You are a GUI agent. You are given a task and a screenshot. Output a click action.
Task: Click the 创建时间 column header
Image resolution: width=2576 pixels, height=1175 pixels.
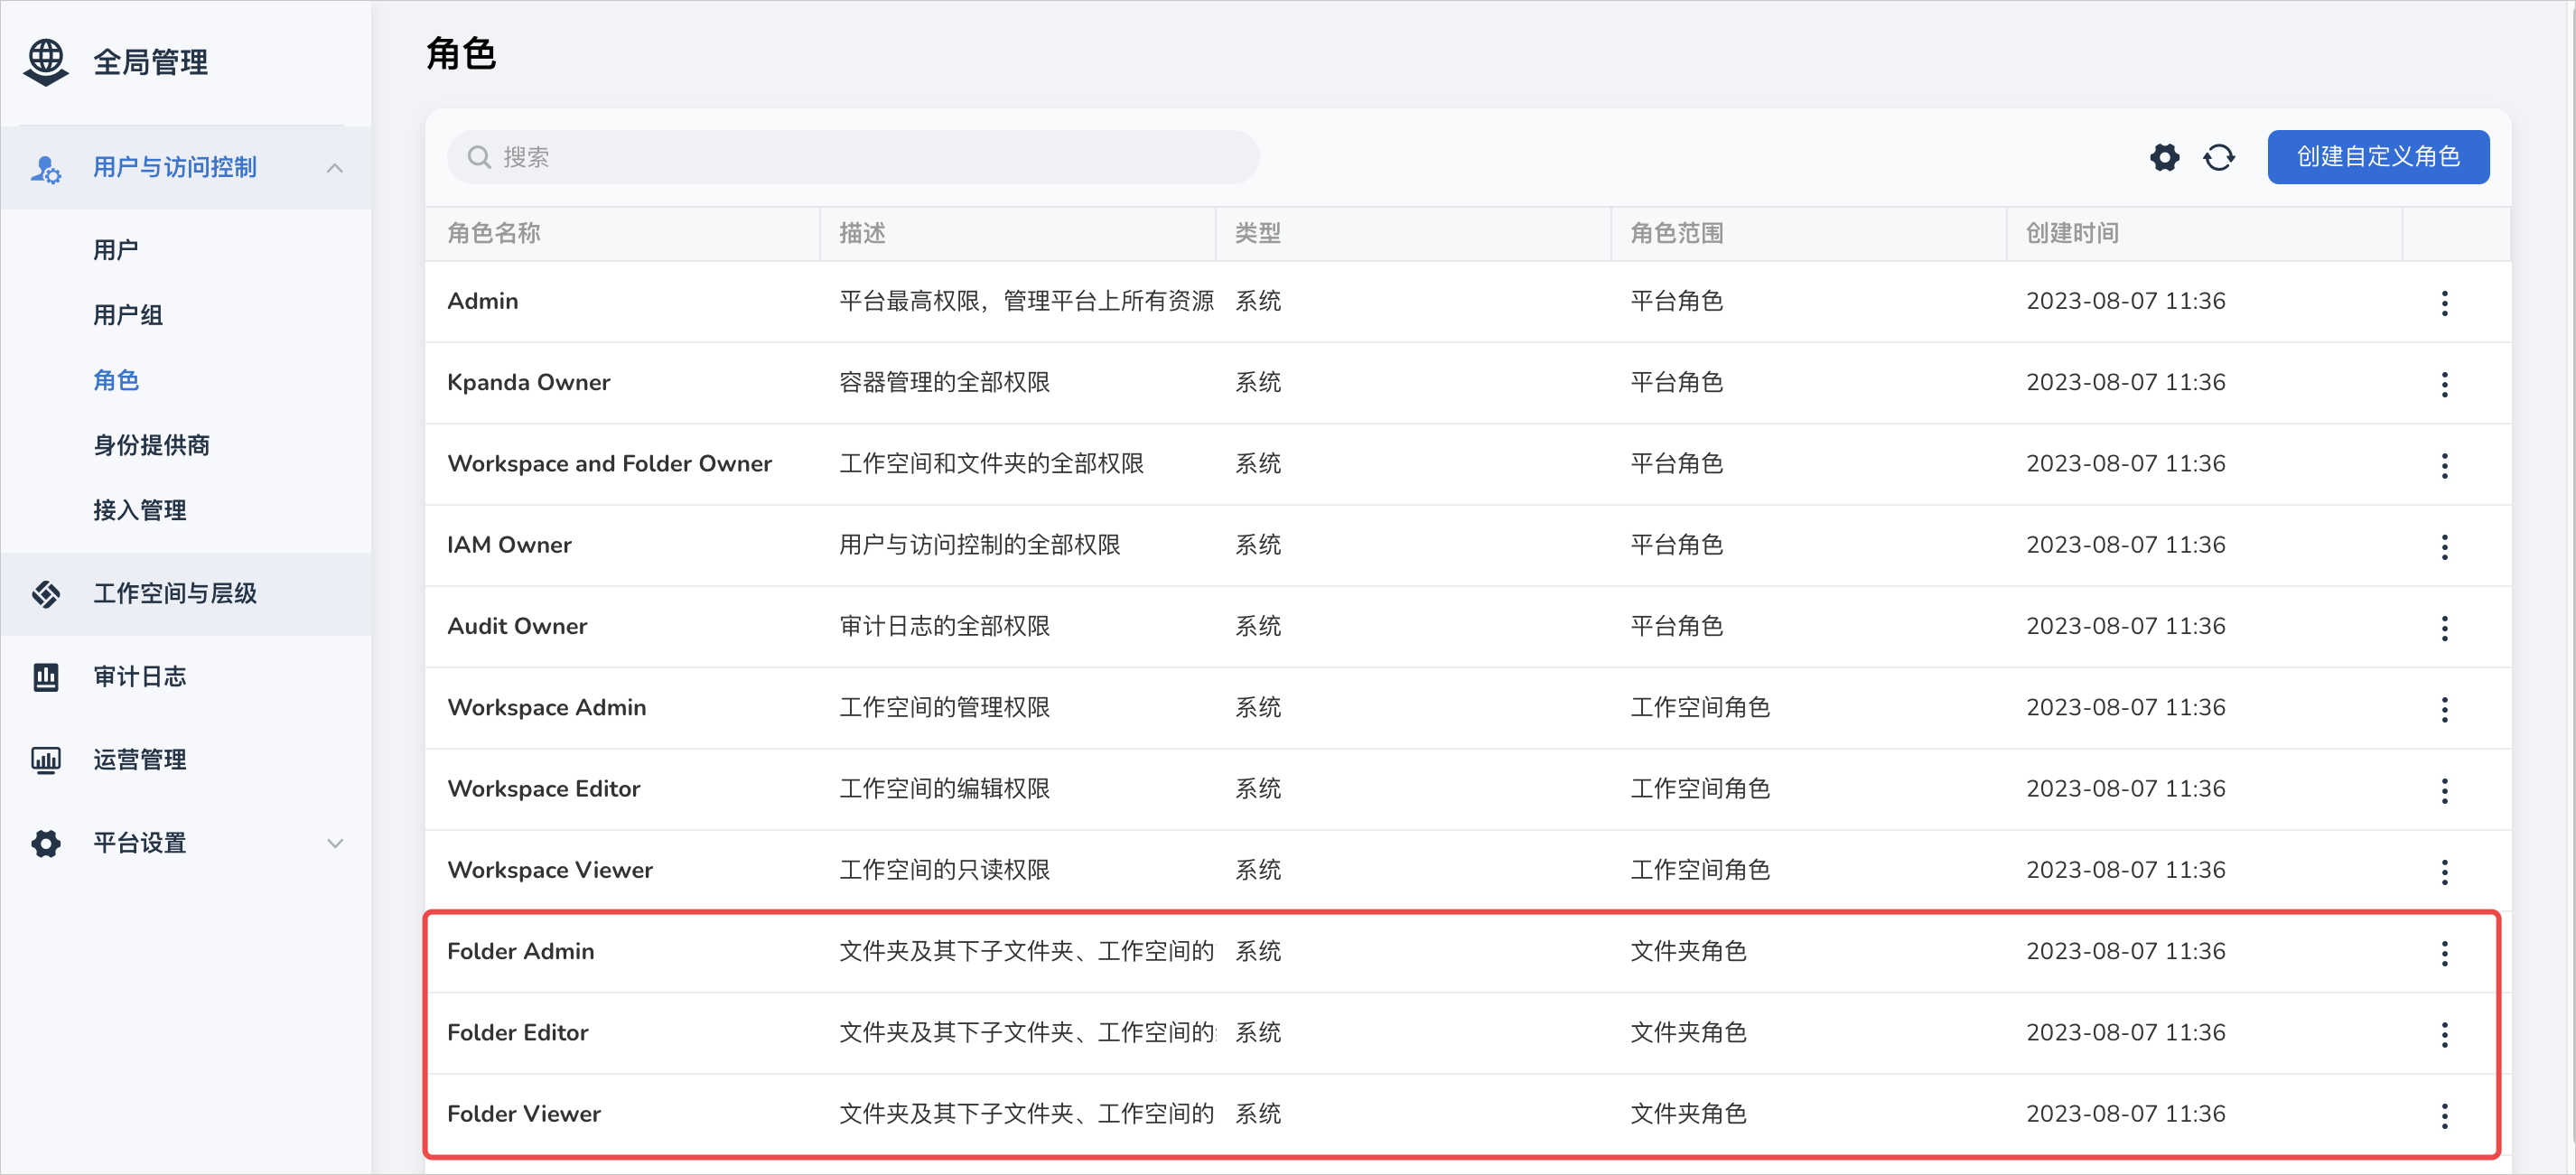(2073, 233)
